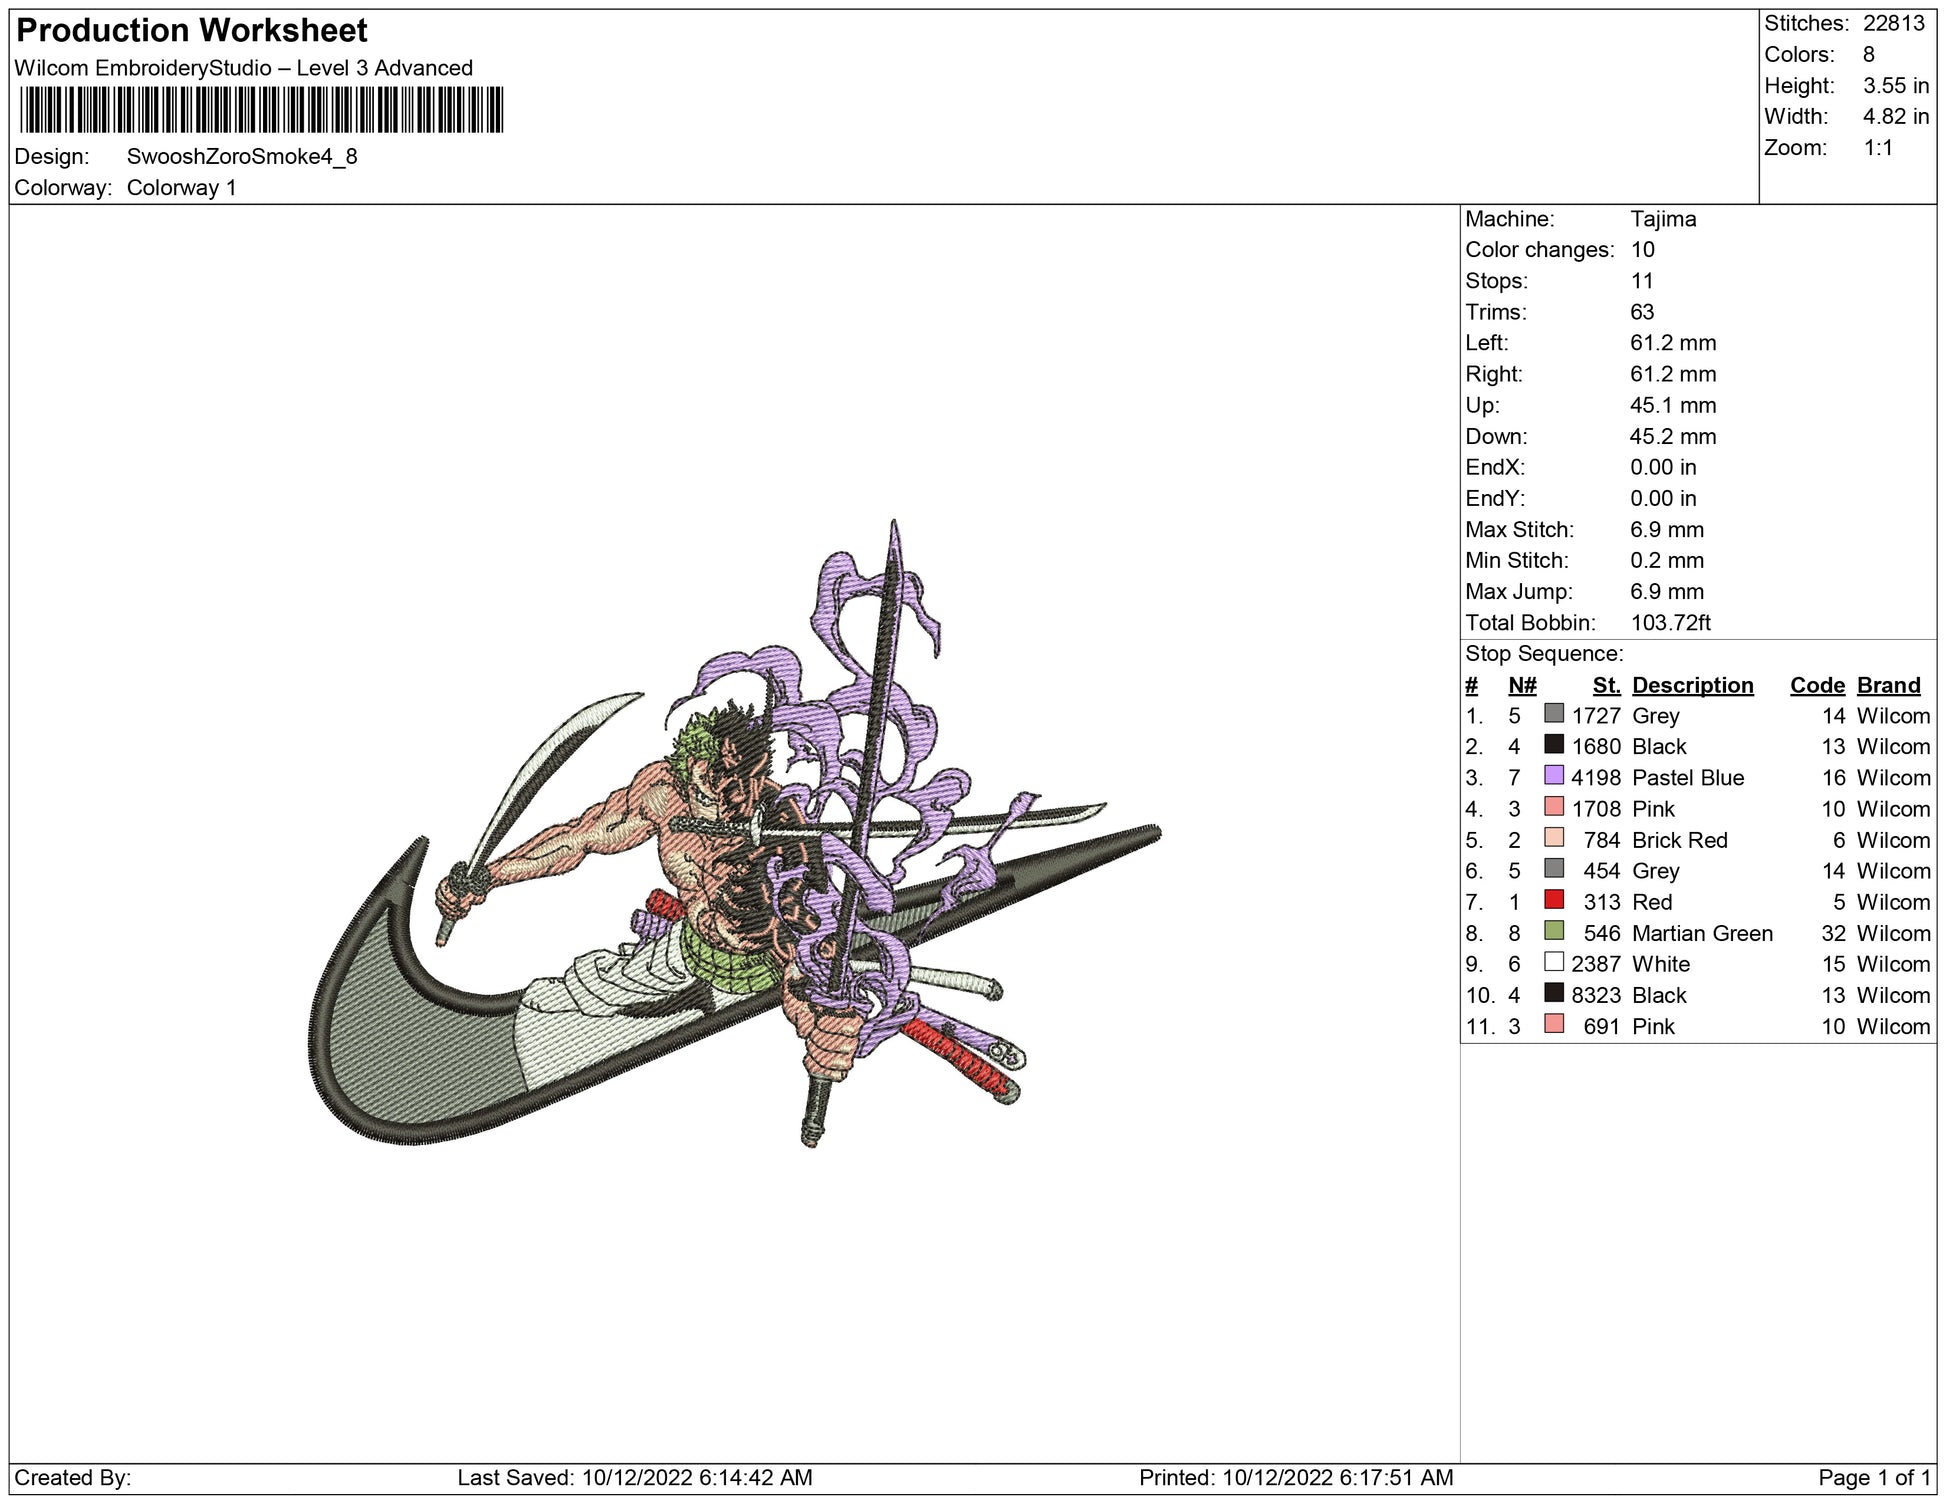This screenshot has height=1497, width=1946.
Task: Click the White swatch in stop 9
Action: 1553,962
